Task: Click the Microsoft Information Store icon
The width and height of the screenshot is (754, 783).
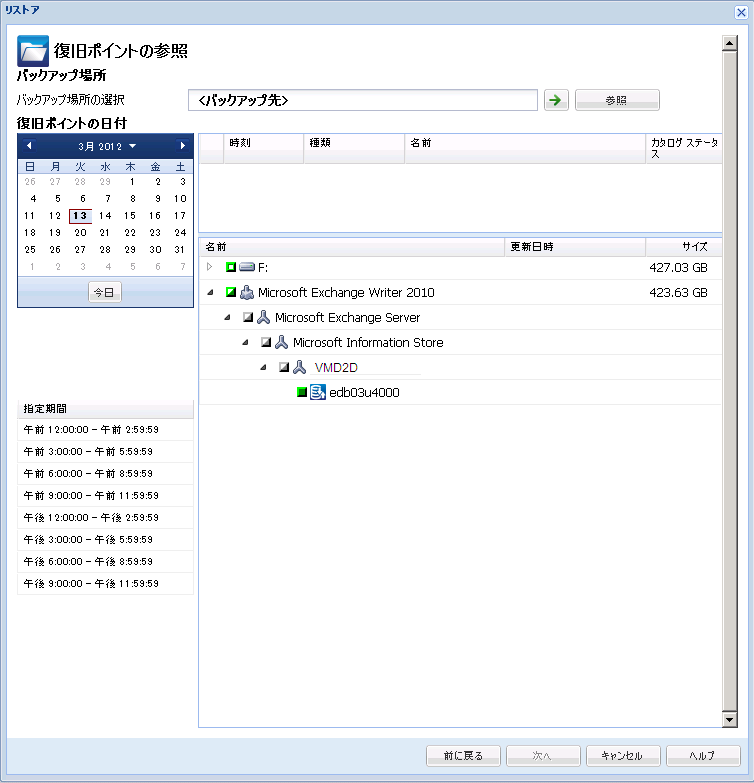Action: [282, 342]
